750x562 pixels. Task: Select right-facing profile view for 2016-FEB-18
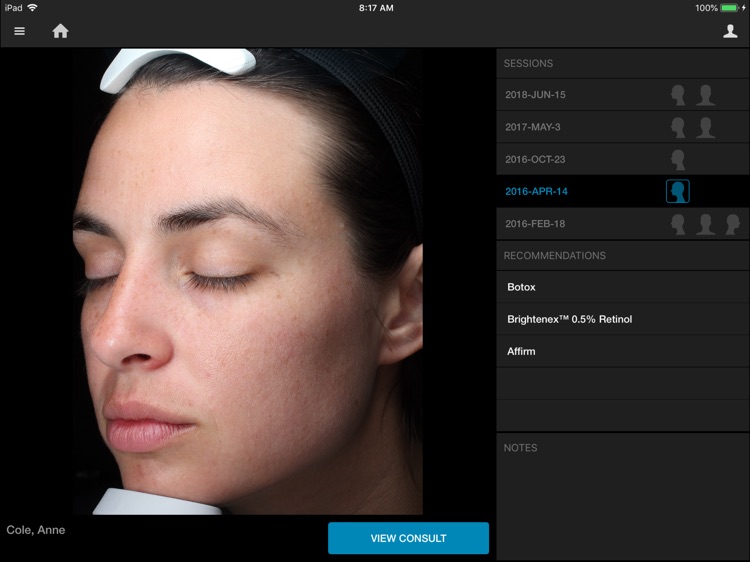pos(733,224)
